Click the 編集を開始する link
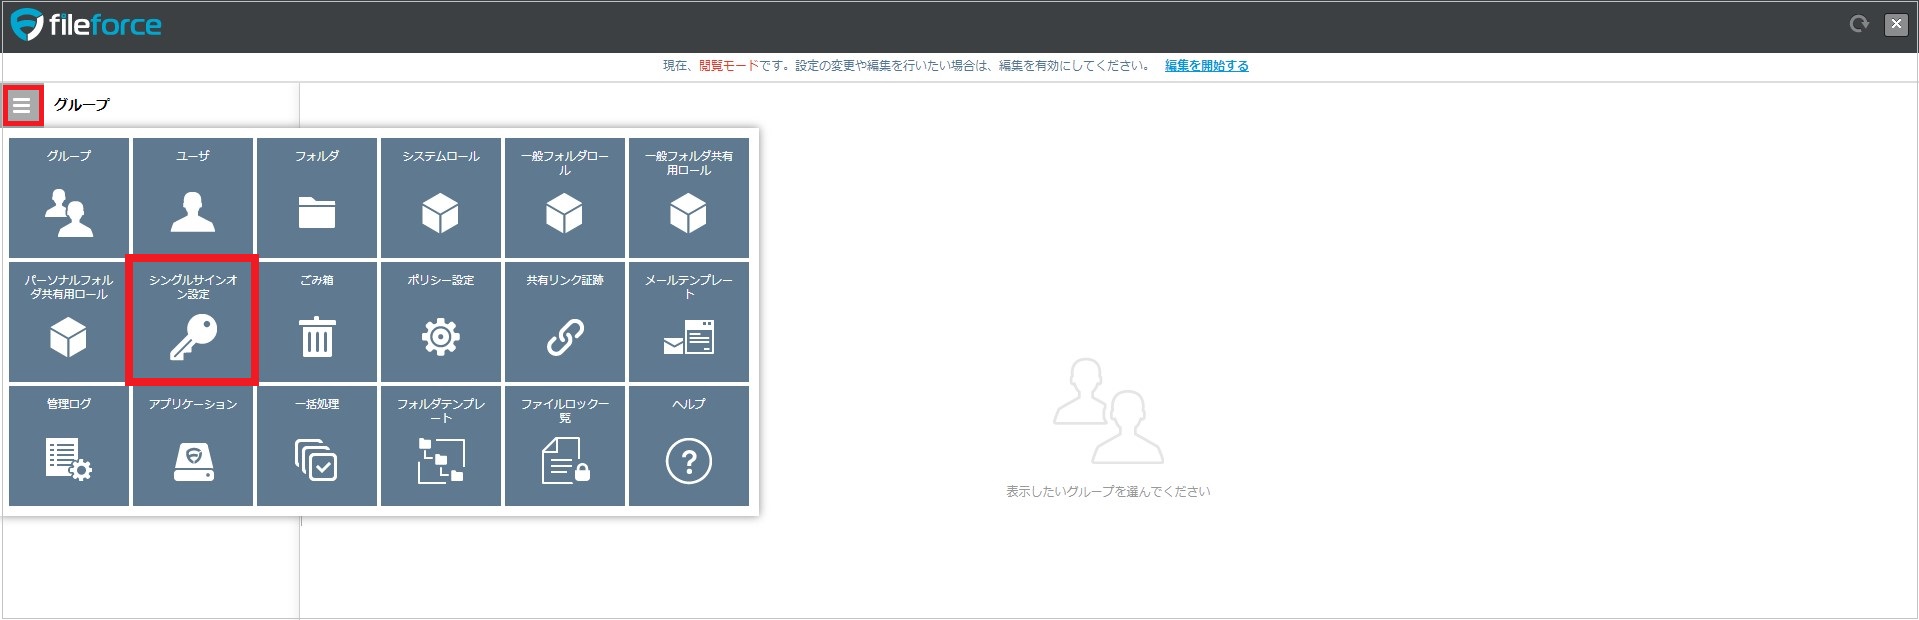Image resolution: width=1919 pixels, height=620 pixels. pyautogui.click(x=1206, y=66)
